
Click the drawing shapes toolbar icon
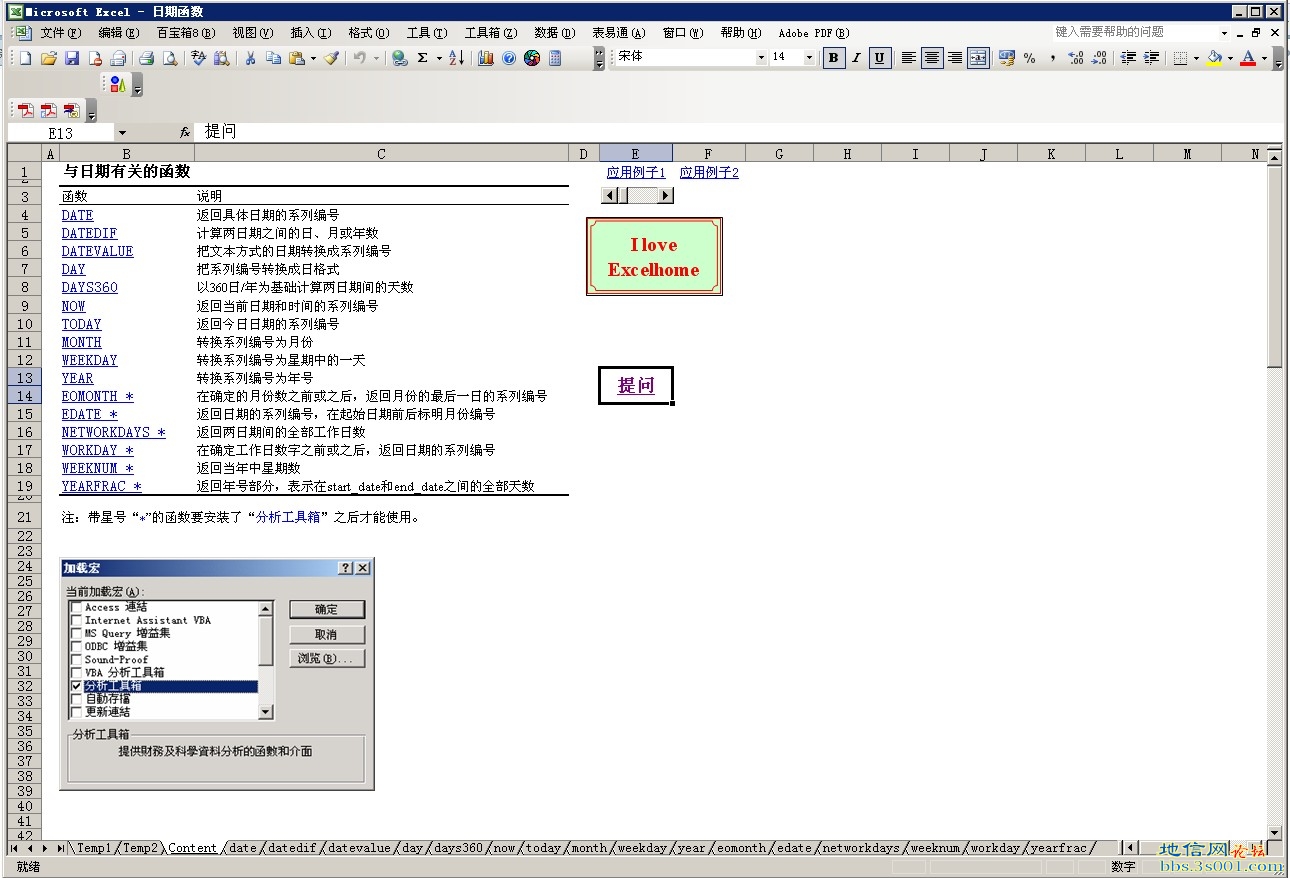click(117, 85)
